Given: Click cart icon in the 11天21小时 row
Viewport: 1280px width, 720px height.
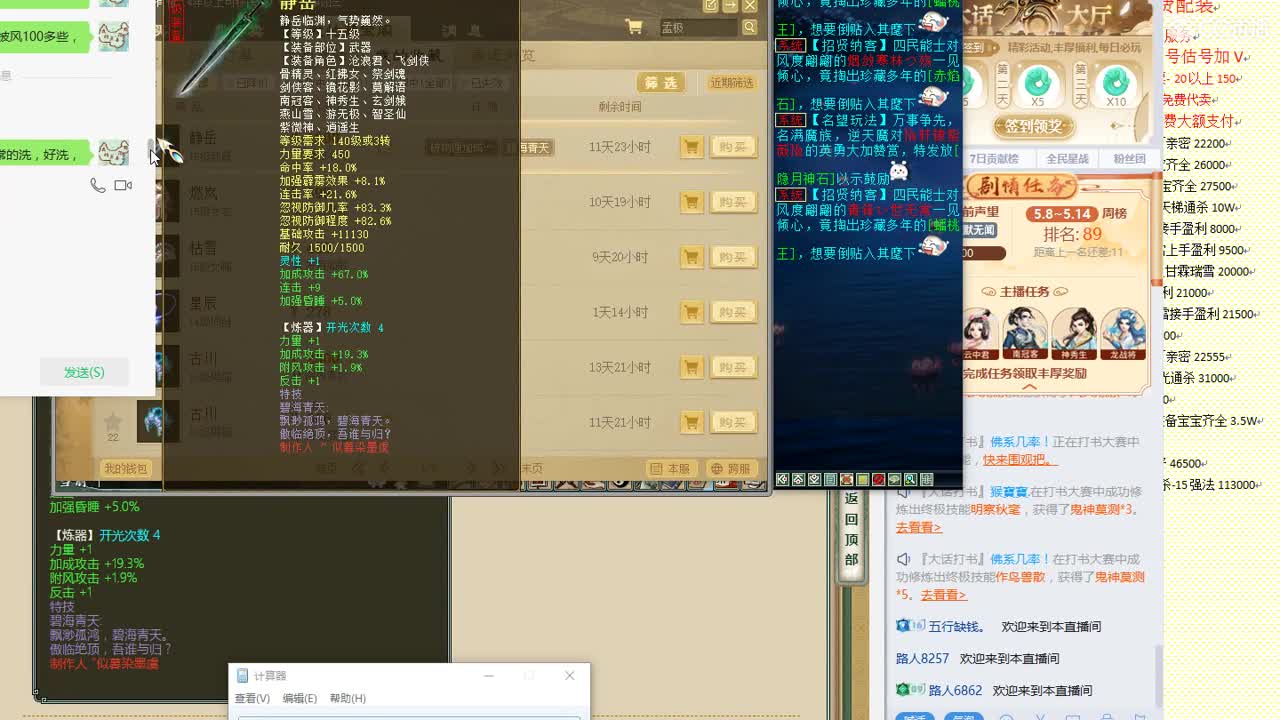Looking at the screenshot, I should 691,422.
